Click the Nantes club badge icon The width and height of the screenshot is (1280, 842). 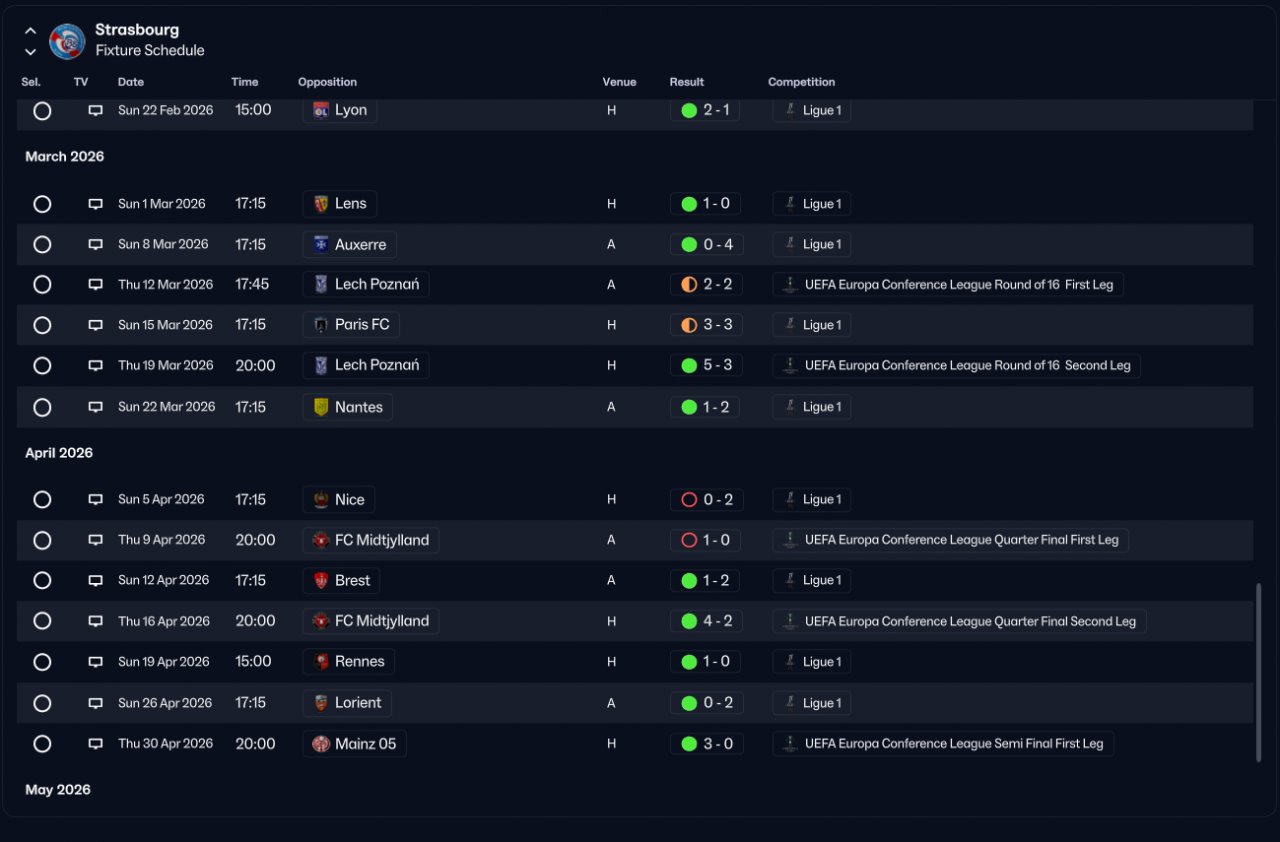click(x=321, y=407)
